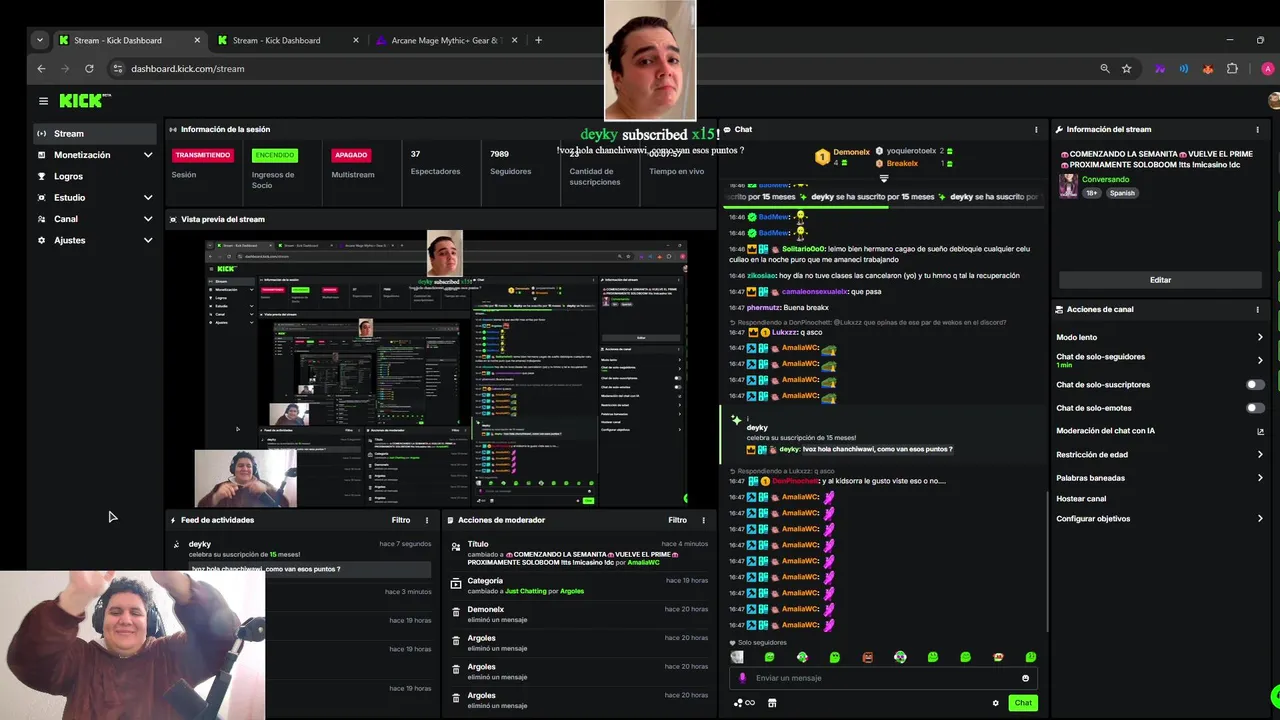Click the ENCENDIDO partner income badge

tap(274, 155)
